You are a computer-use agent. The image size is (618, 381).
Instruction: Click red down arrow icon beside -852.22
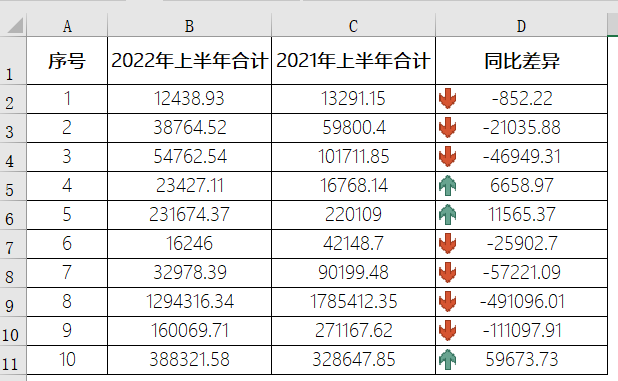(x=447, y=99)
